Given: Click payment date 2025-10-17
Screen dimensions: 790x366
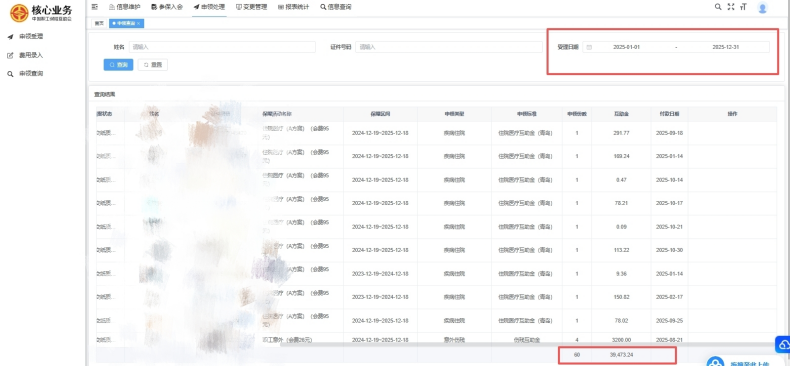Looking at the screenshot, I should coord(669,203).
